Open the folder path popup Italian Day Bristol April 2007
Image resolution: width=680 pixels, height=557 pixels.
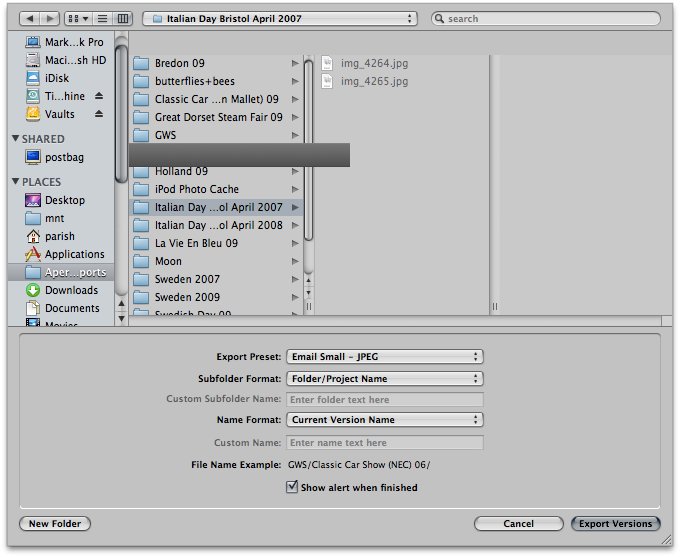280,19
